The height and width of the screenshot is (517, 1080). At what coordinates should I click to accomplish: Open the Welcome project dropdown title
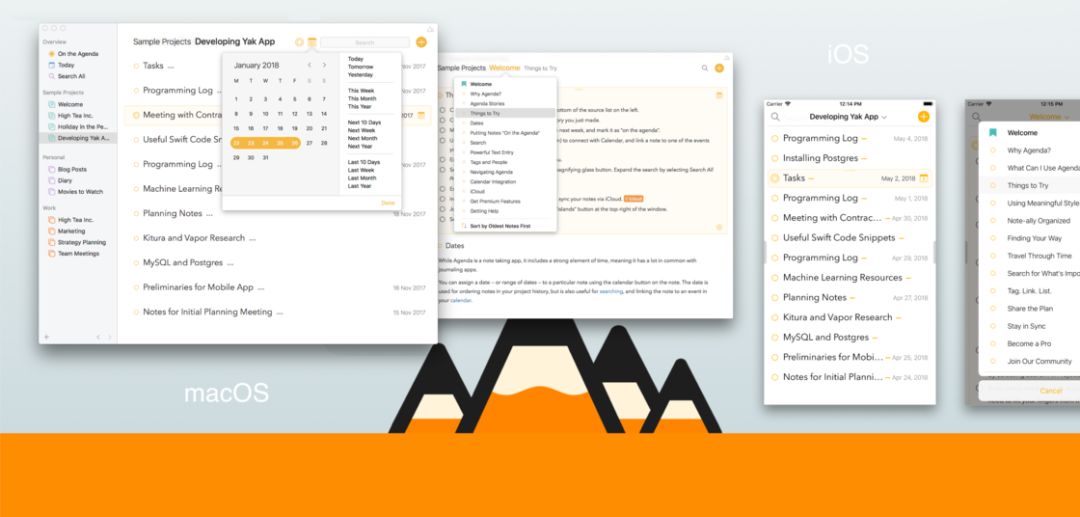click(504, 68)
